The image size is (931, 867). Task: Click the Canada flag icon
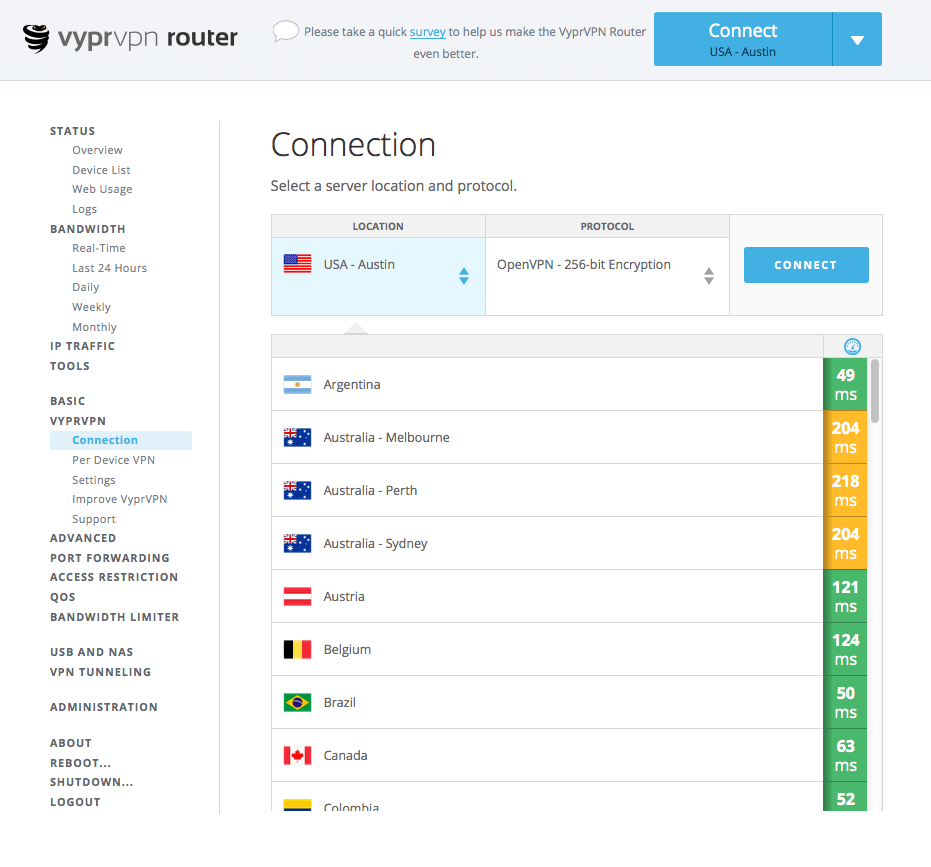pyautogui.click(x=297, y=755)
